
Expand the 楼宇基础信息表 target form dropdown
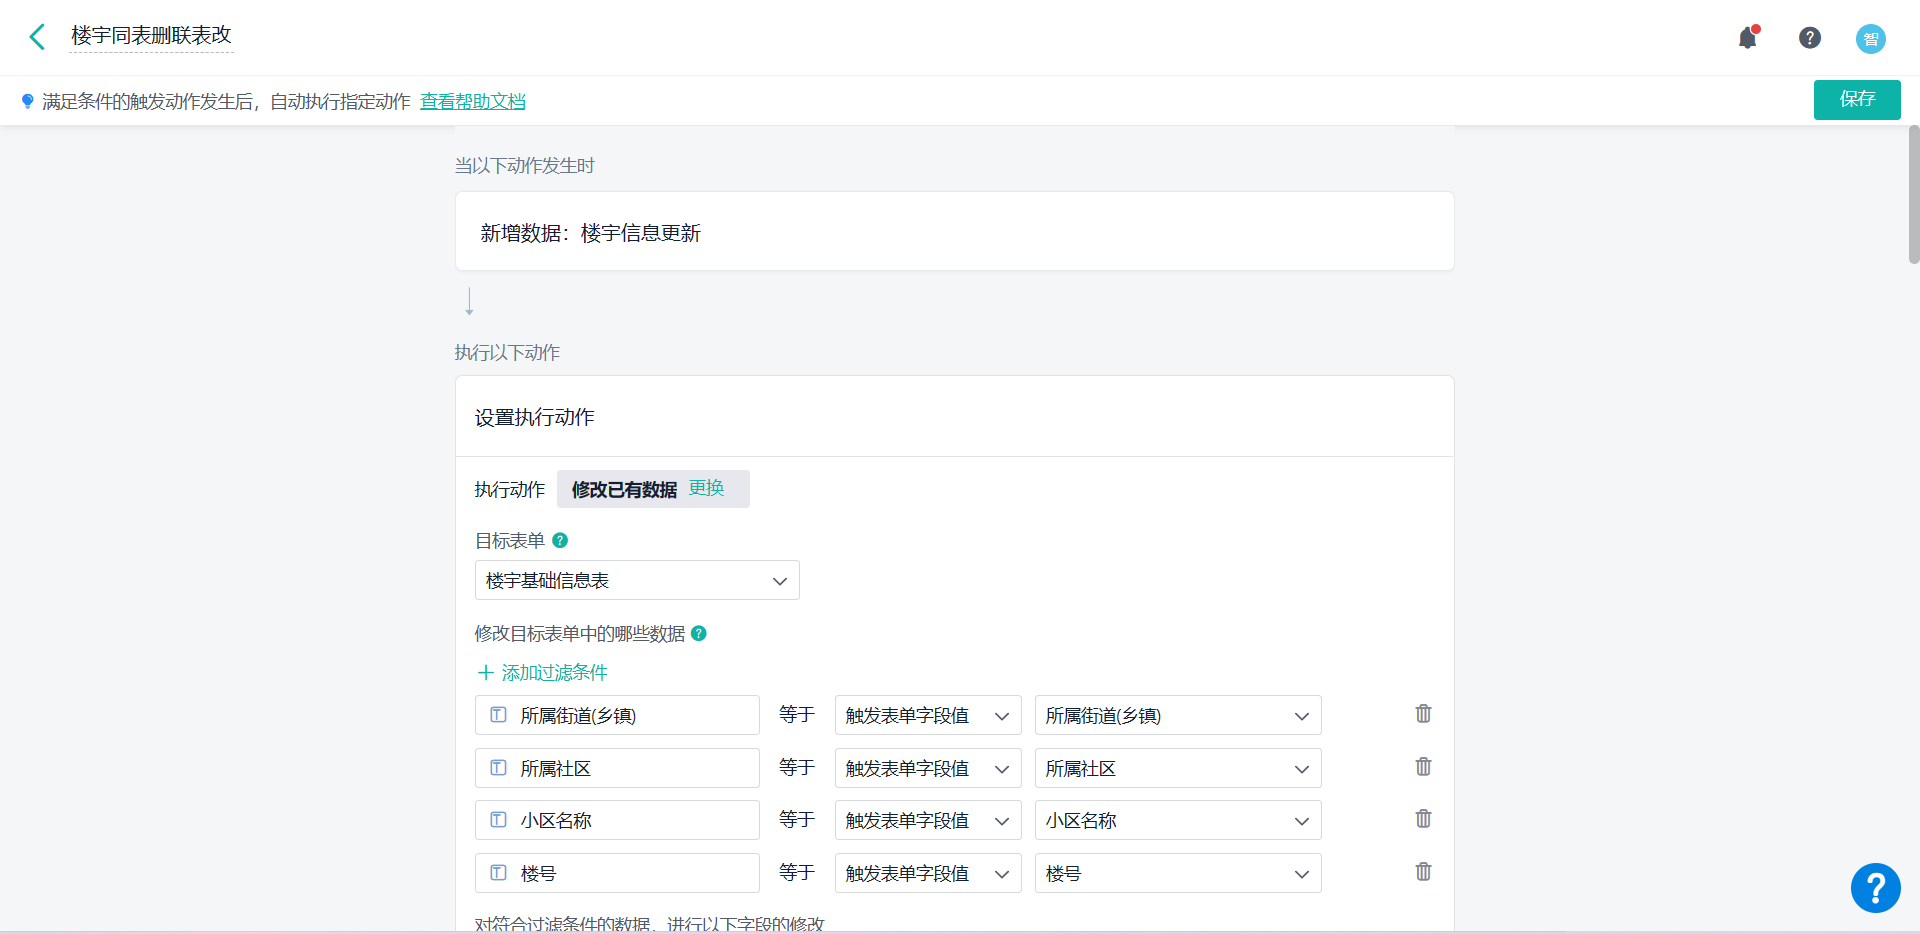[637, 581]
